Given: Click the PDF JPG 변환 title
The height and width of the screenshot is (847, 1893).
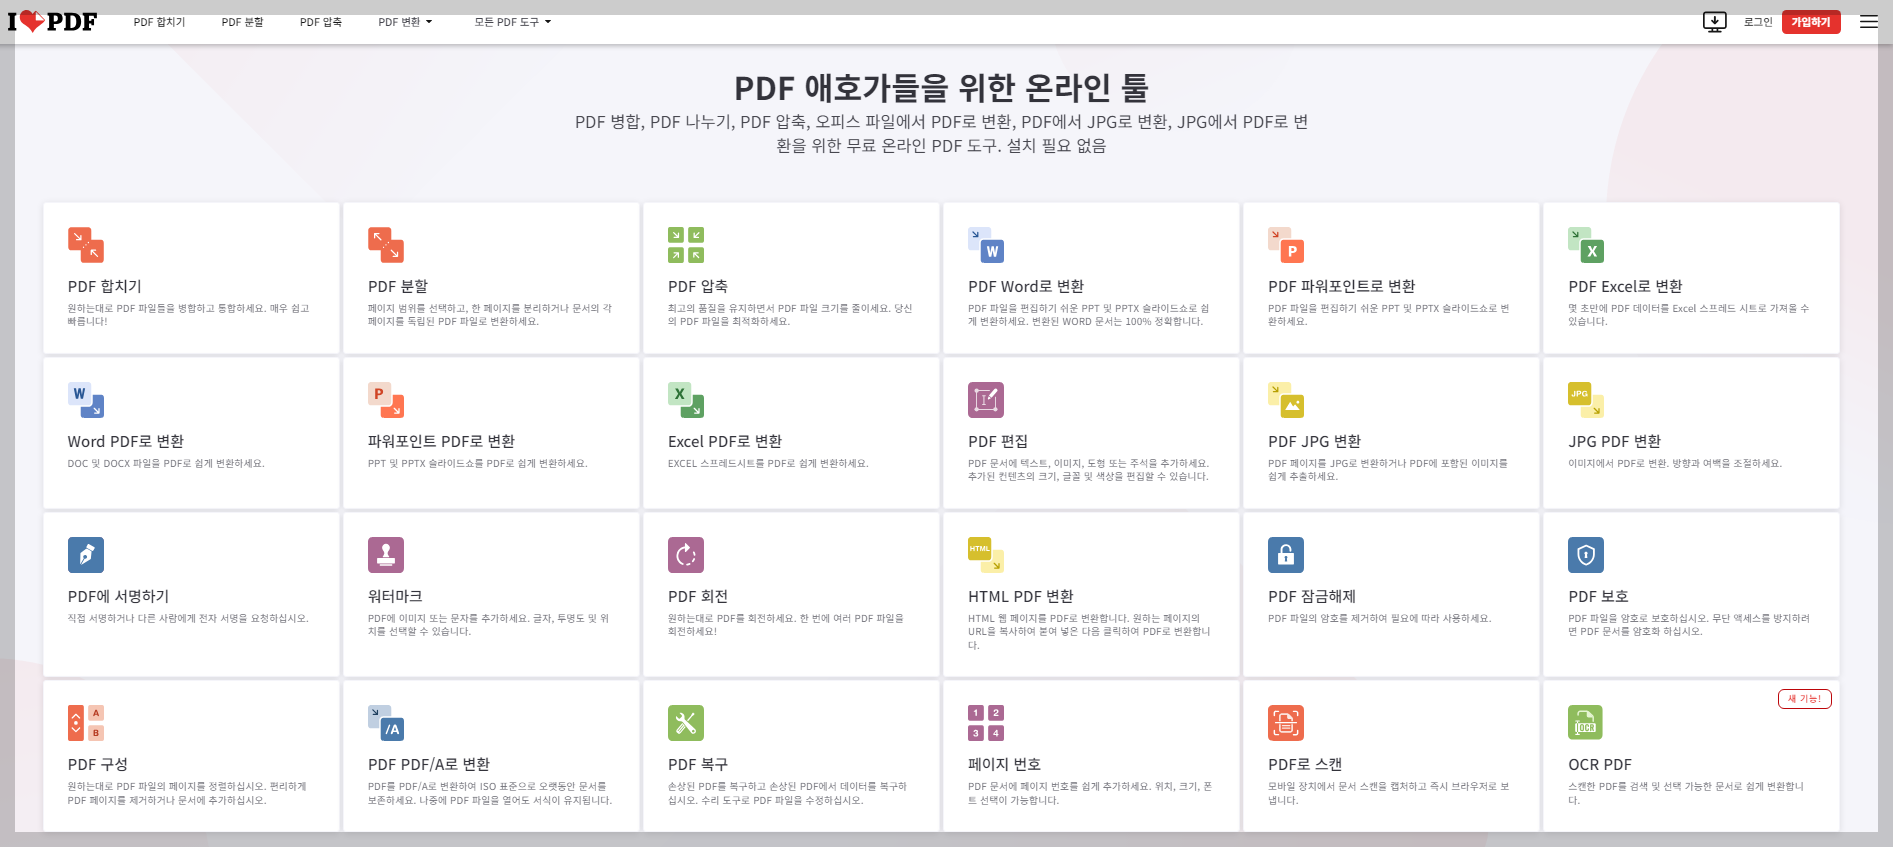Looking at the screenshot, I should click(x=1315, y=441).
